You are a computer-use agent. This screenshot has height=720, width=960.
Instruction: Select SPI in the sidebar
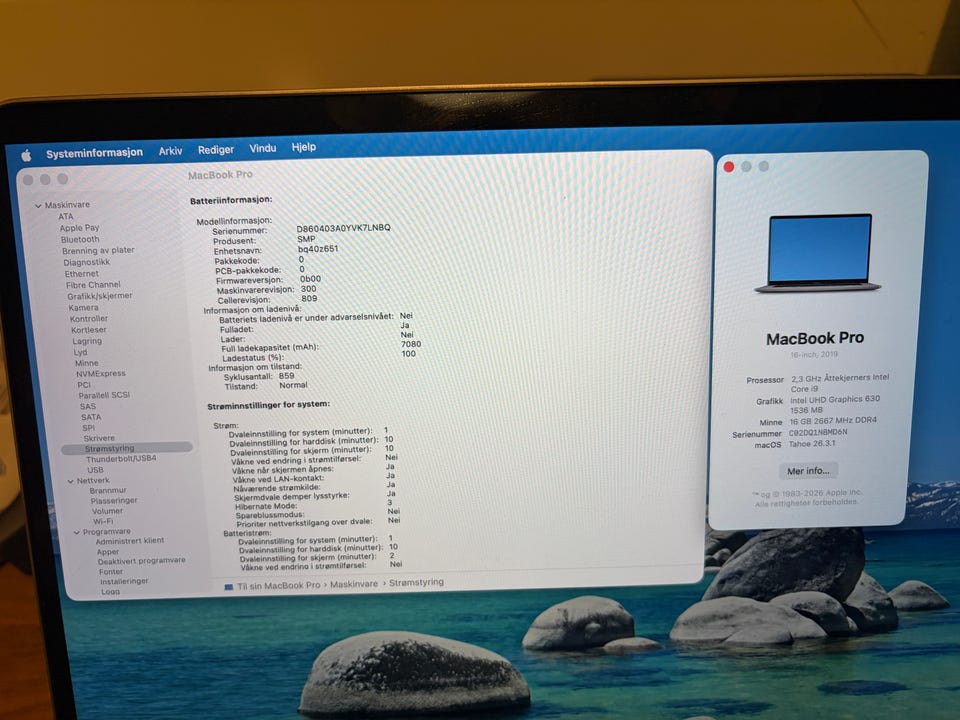(x=89, y=427)
